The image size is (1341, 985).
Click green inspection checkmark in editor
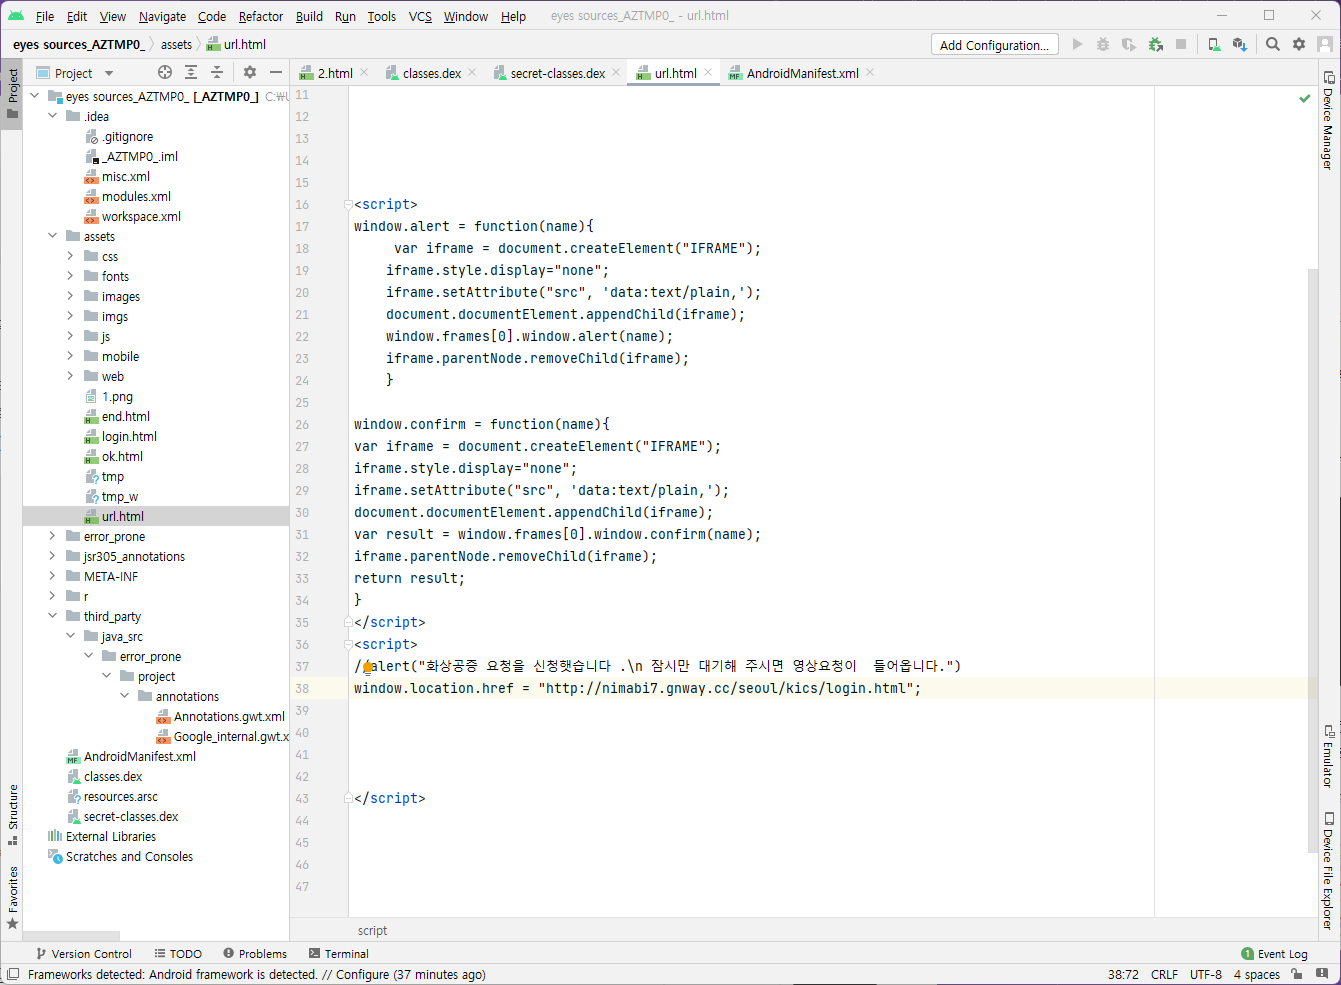(x=1304, y=98)
